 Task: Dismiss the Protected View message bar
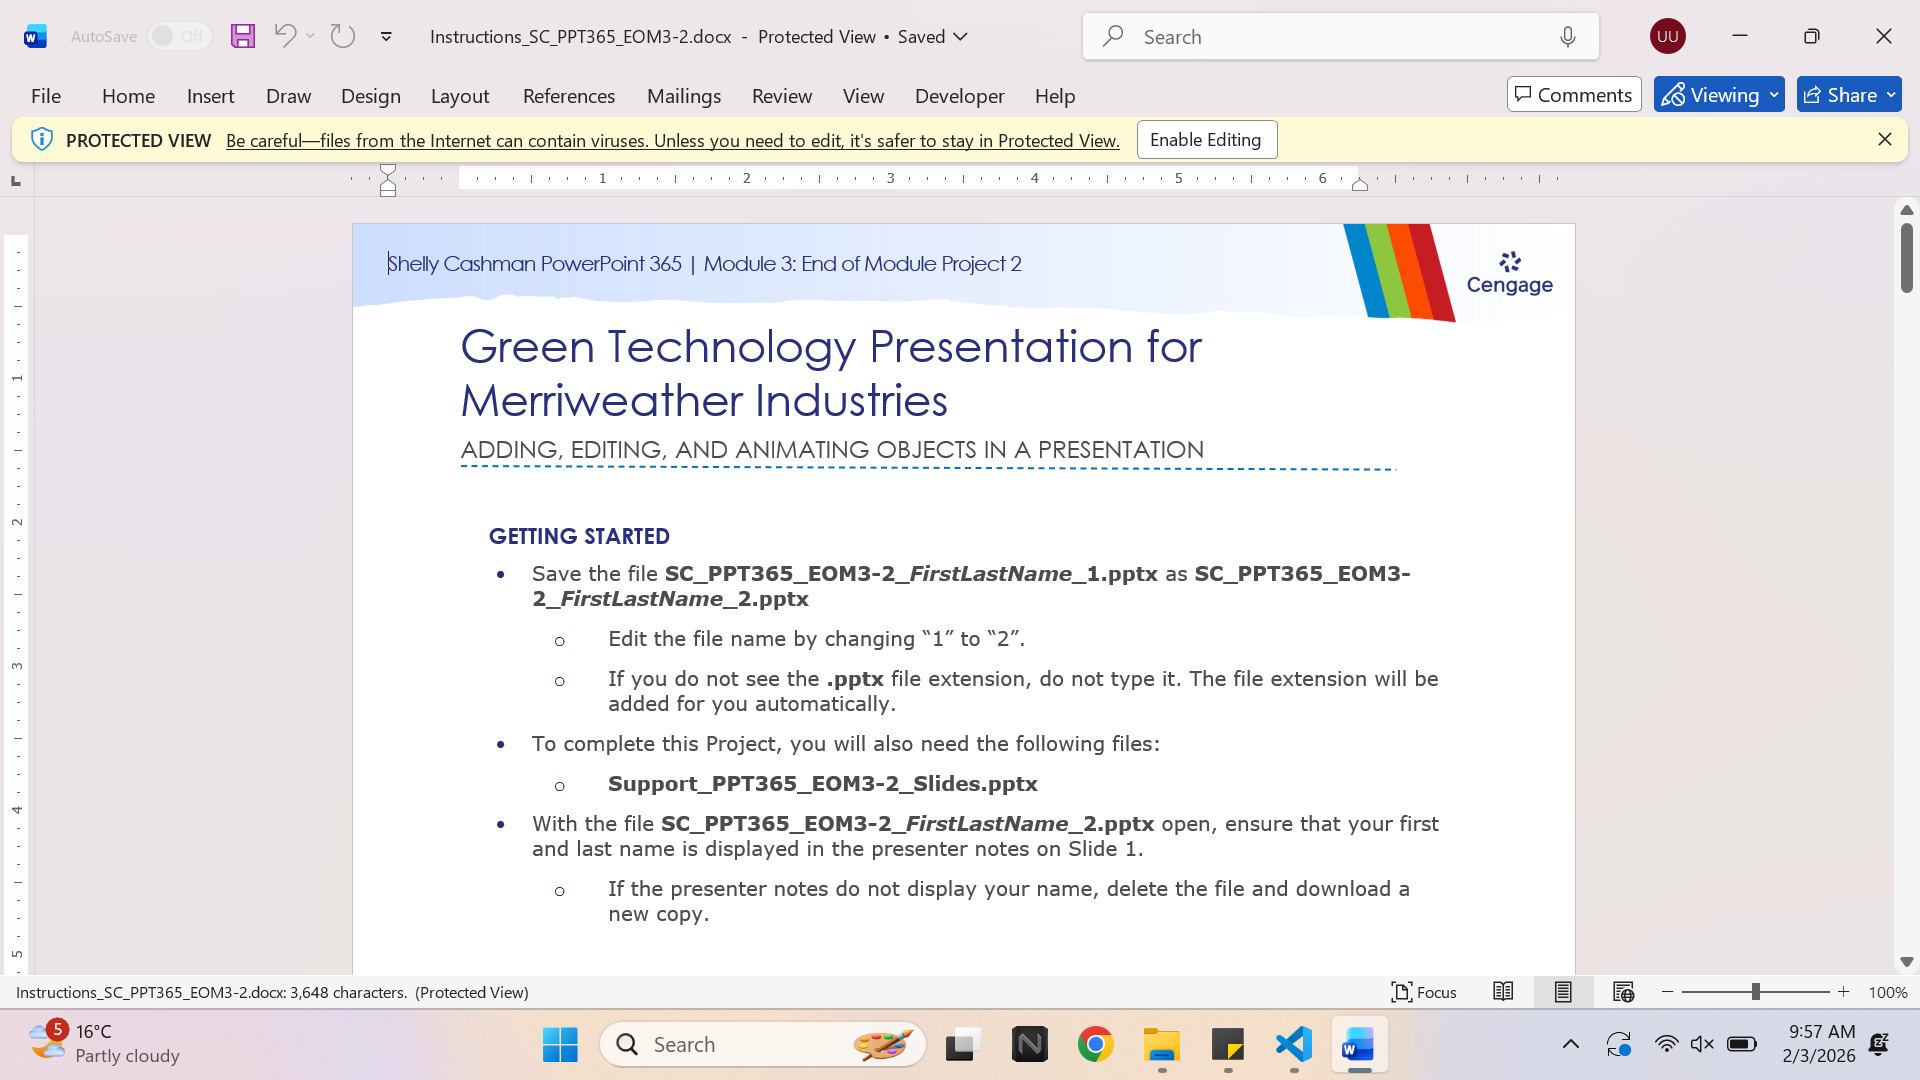click(1885, 140)
